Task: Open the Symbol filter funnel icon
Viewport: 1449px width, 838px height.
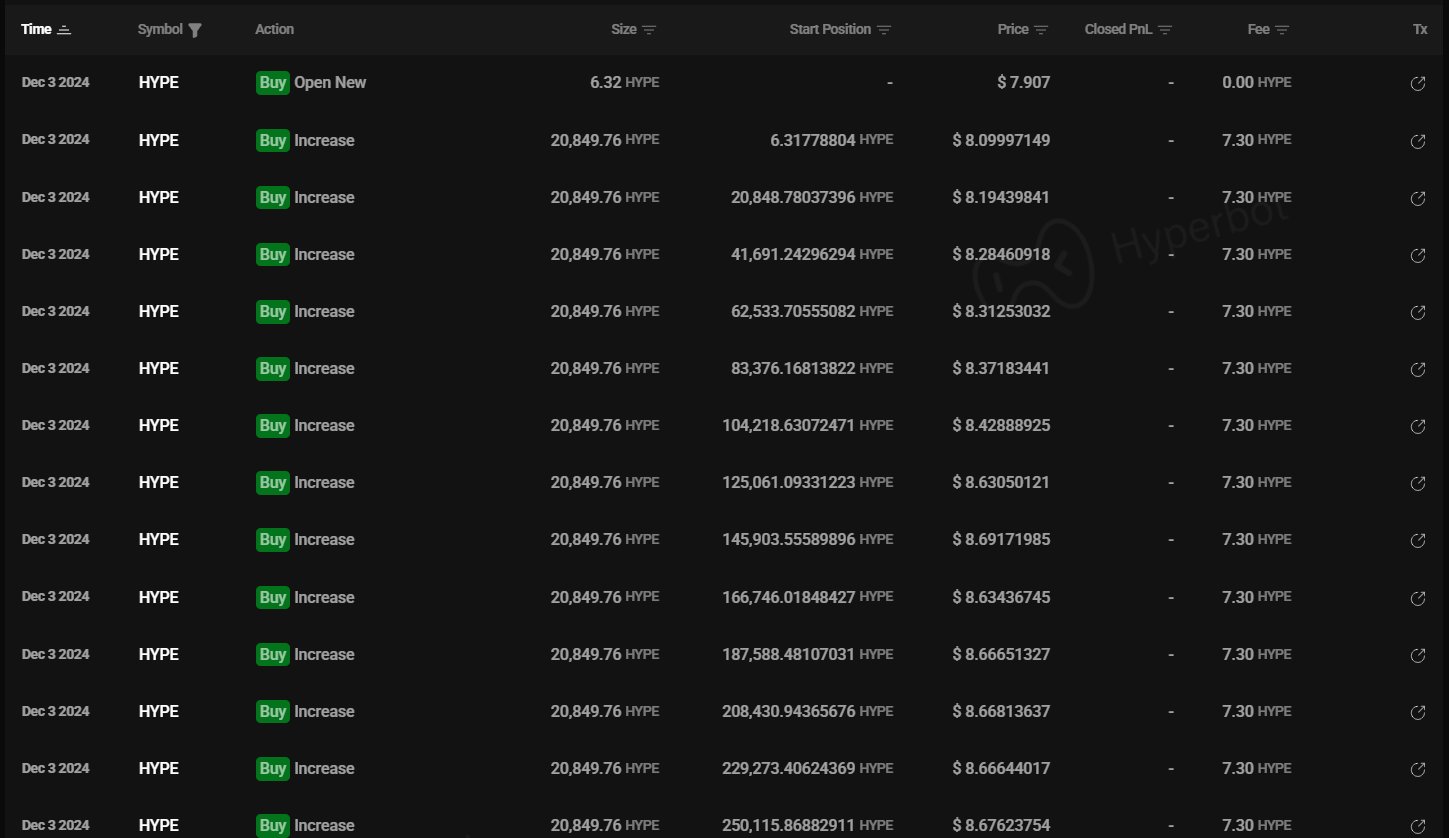Action: coord(196,29)
